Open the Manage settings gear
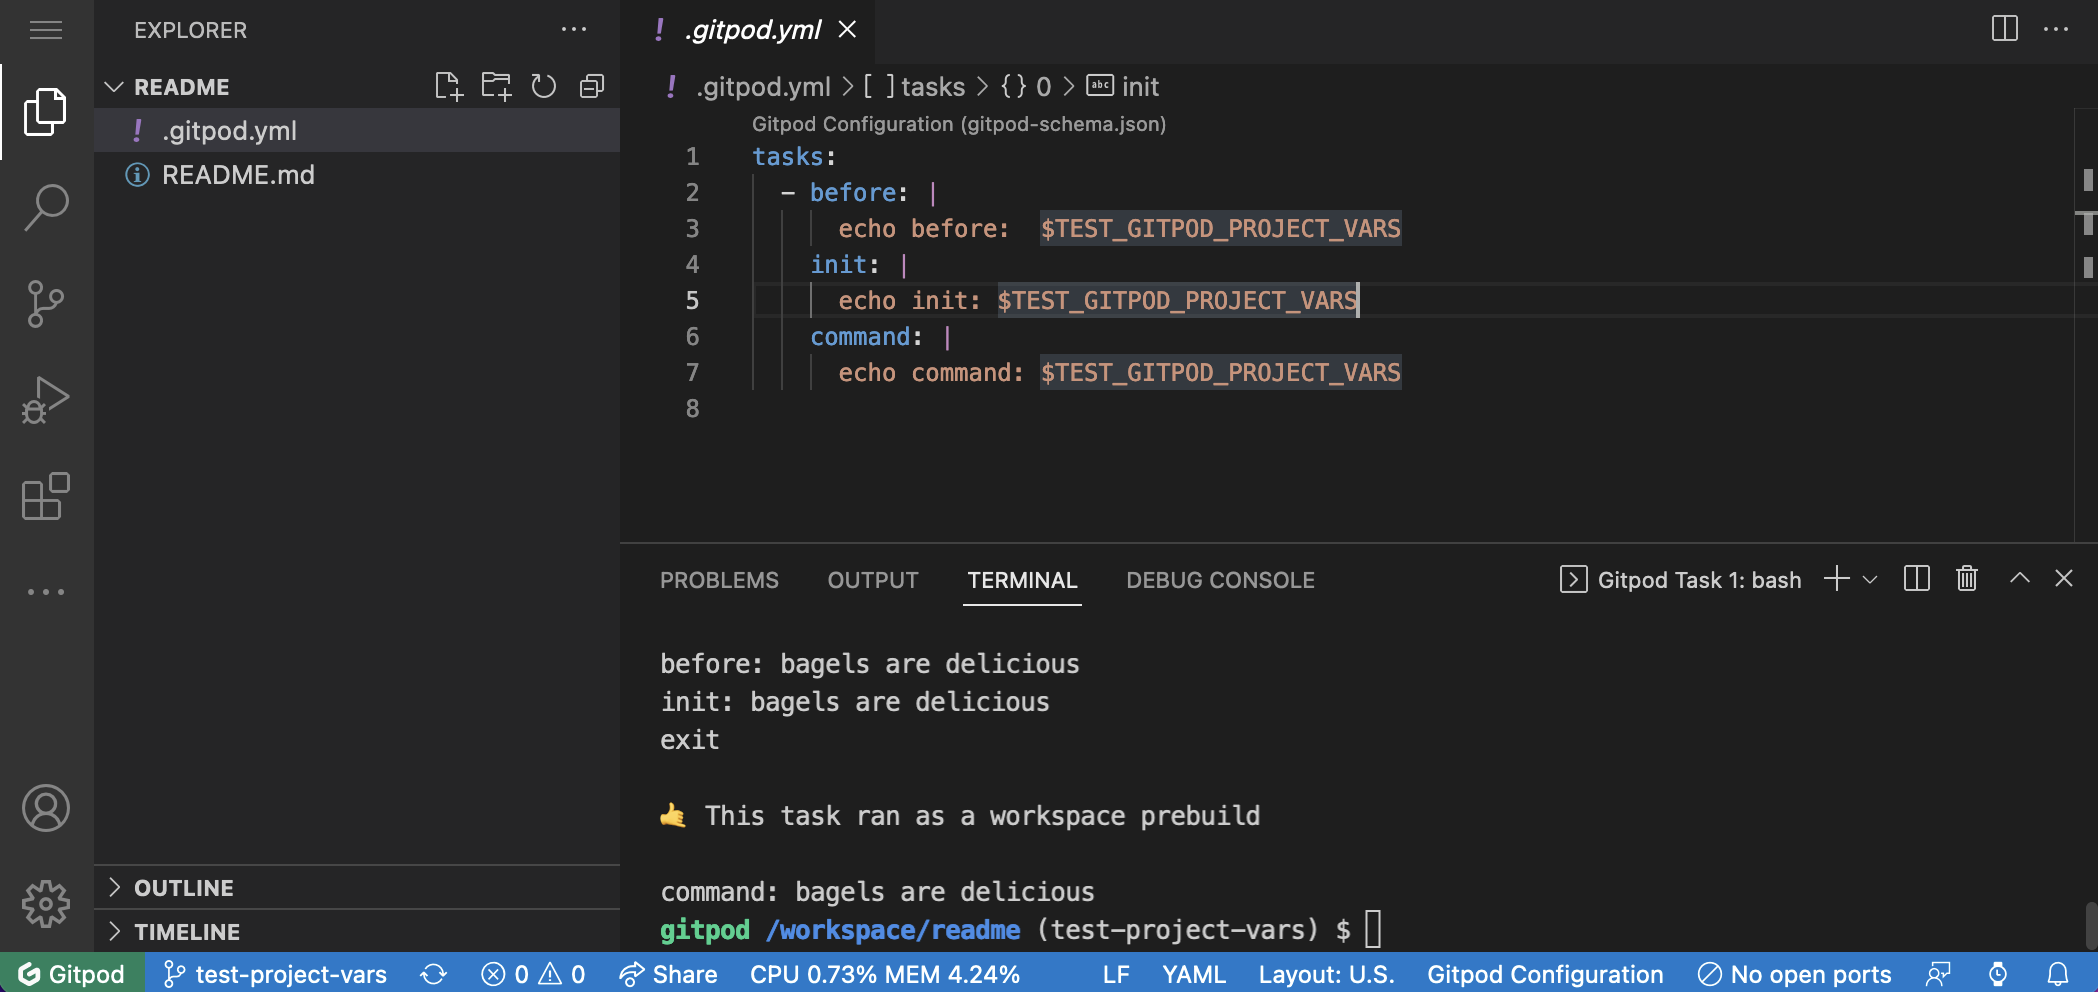Viewport: 2098px width, 992px height. pos(45,903)
